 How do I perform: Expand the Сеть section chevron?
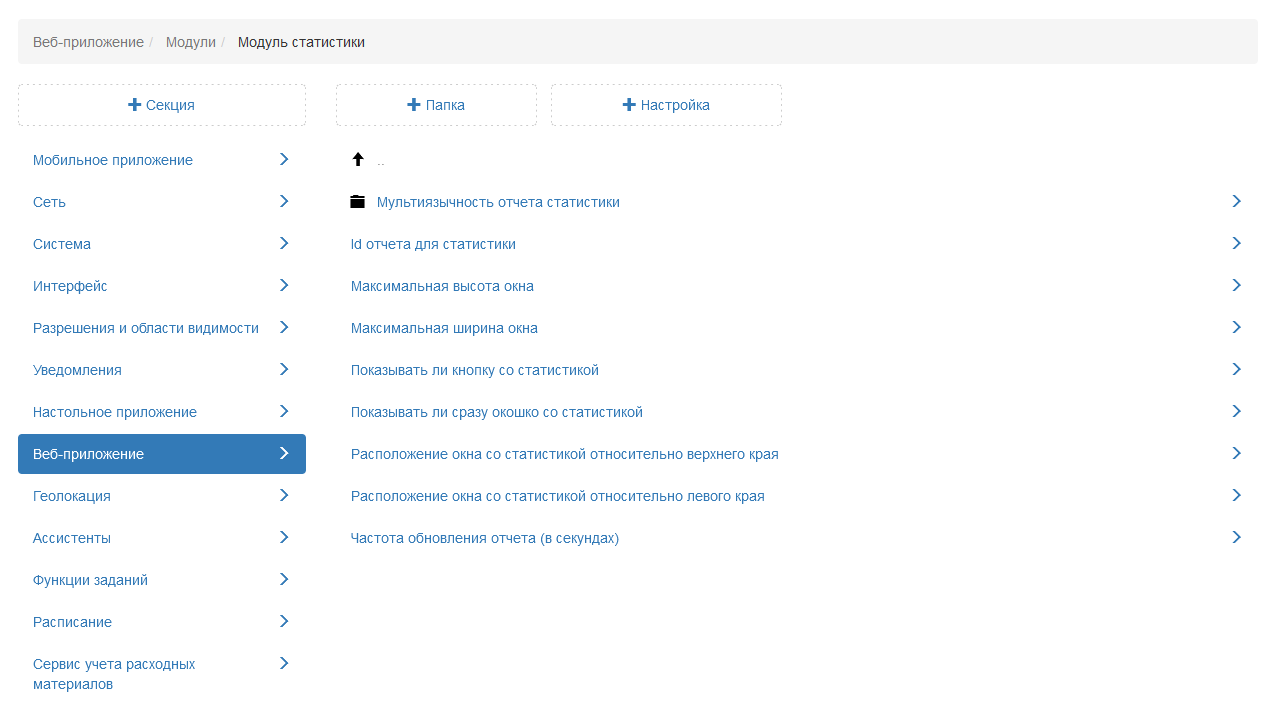(284, 202)
